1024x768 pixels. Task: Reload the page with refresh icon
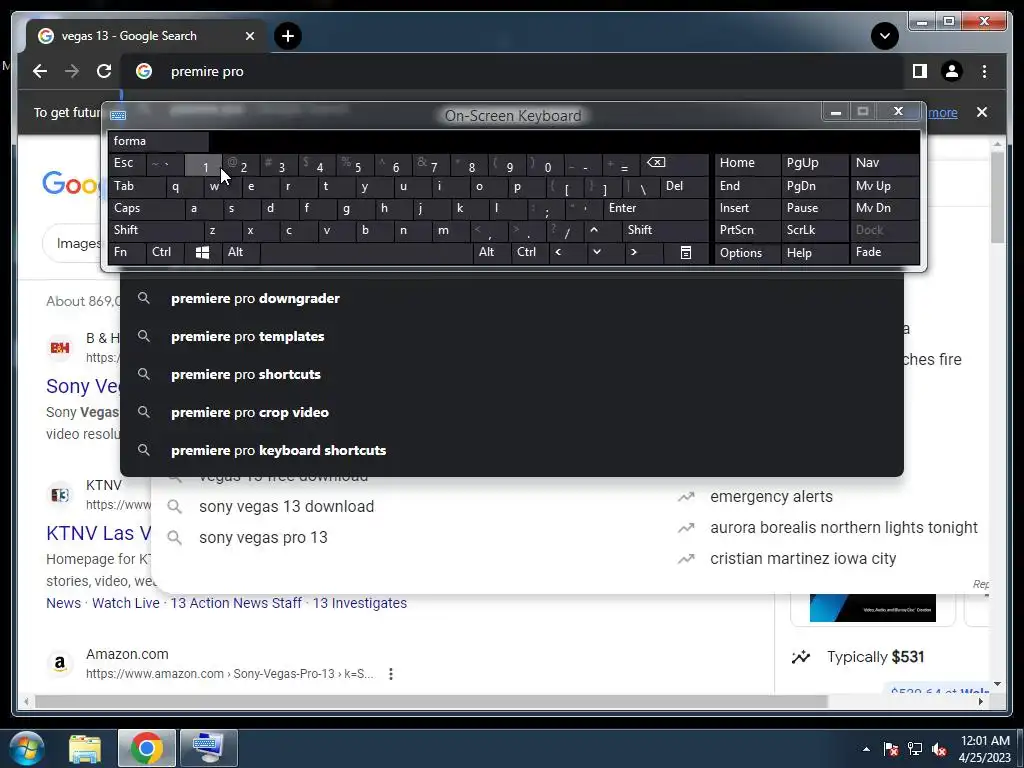pos(104,71)
